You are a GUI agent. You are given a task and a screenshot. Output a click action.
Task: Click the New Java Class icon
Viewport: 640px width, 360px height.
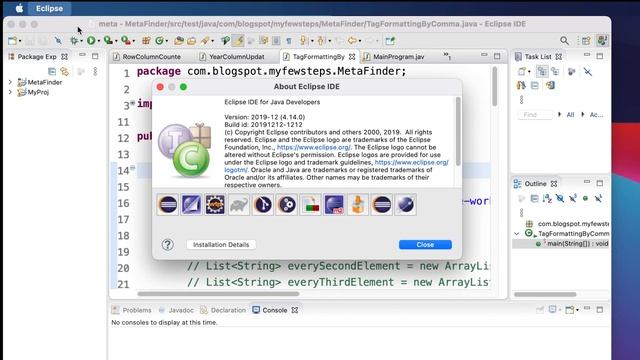coord(159,40)
